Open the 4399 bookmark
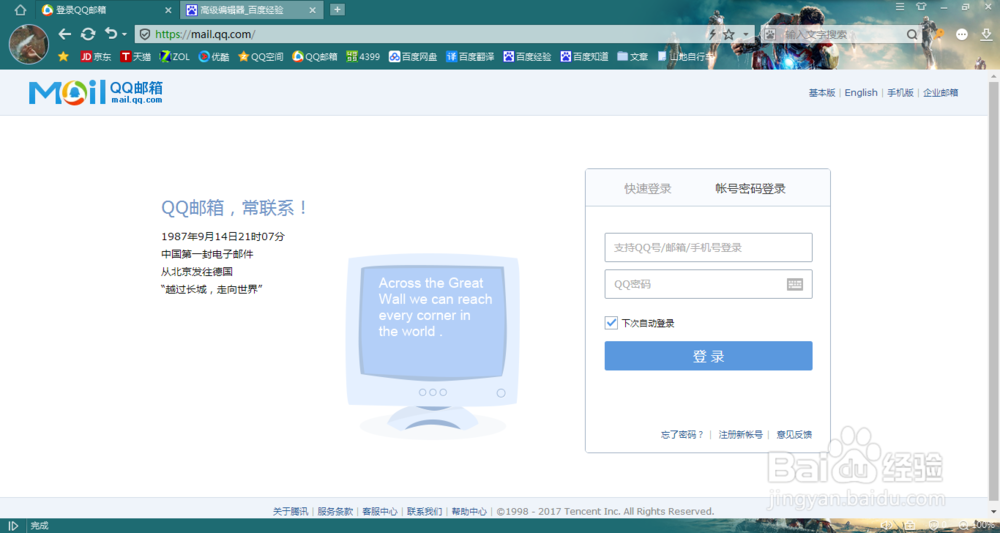1000x533 pixels. 363,57
